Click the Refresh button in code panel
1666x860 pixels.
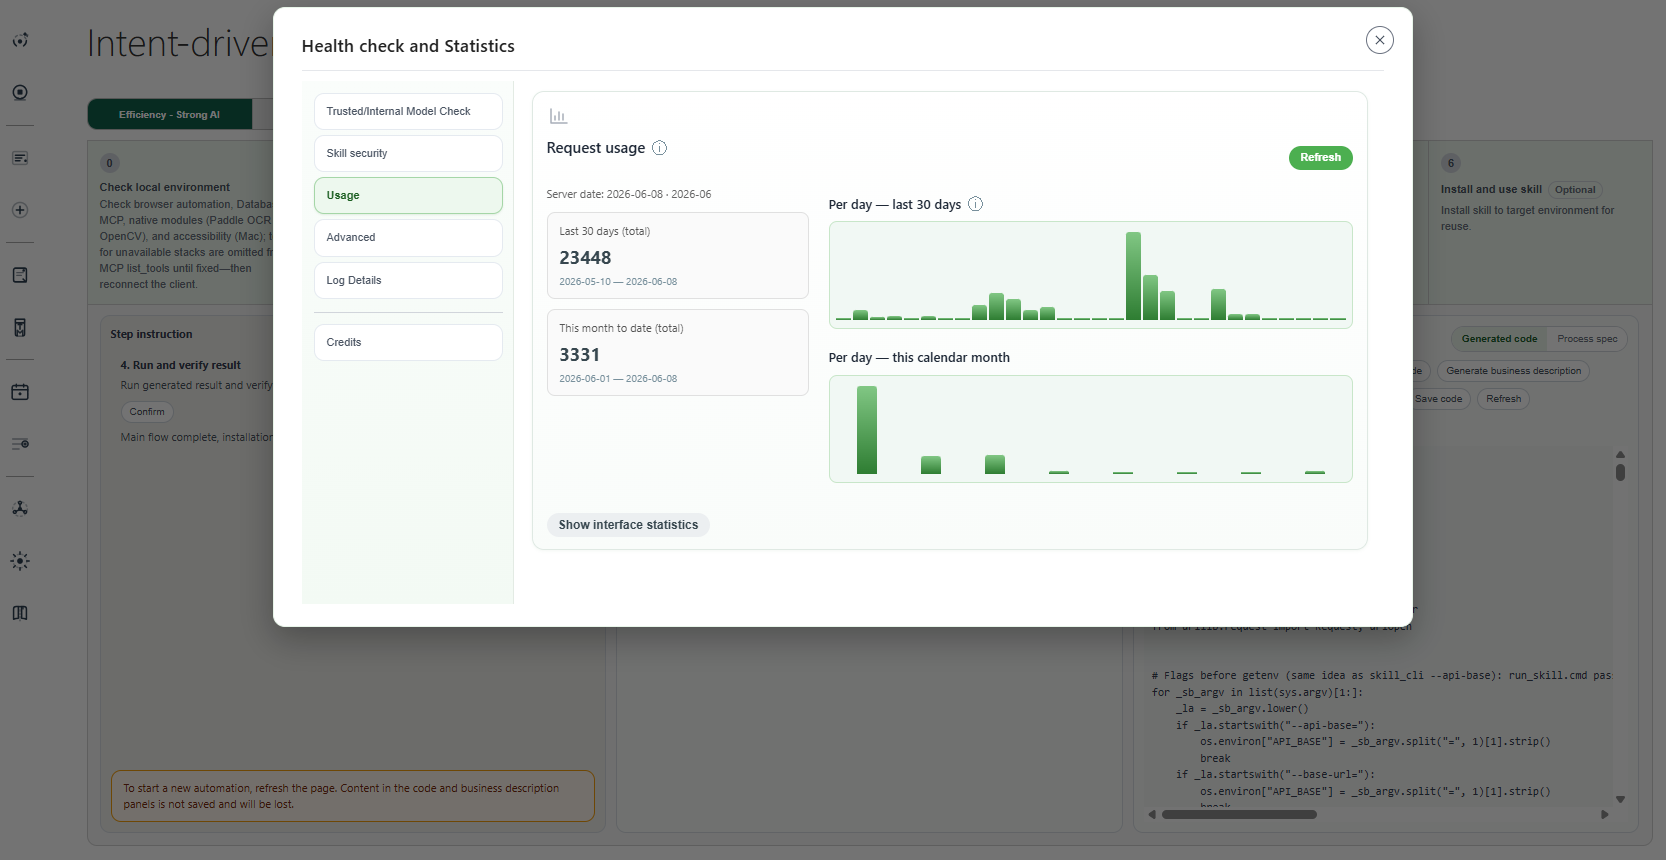coord(1503,399)
